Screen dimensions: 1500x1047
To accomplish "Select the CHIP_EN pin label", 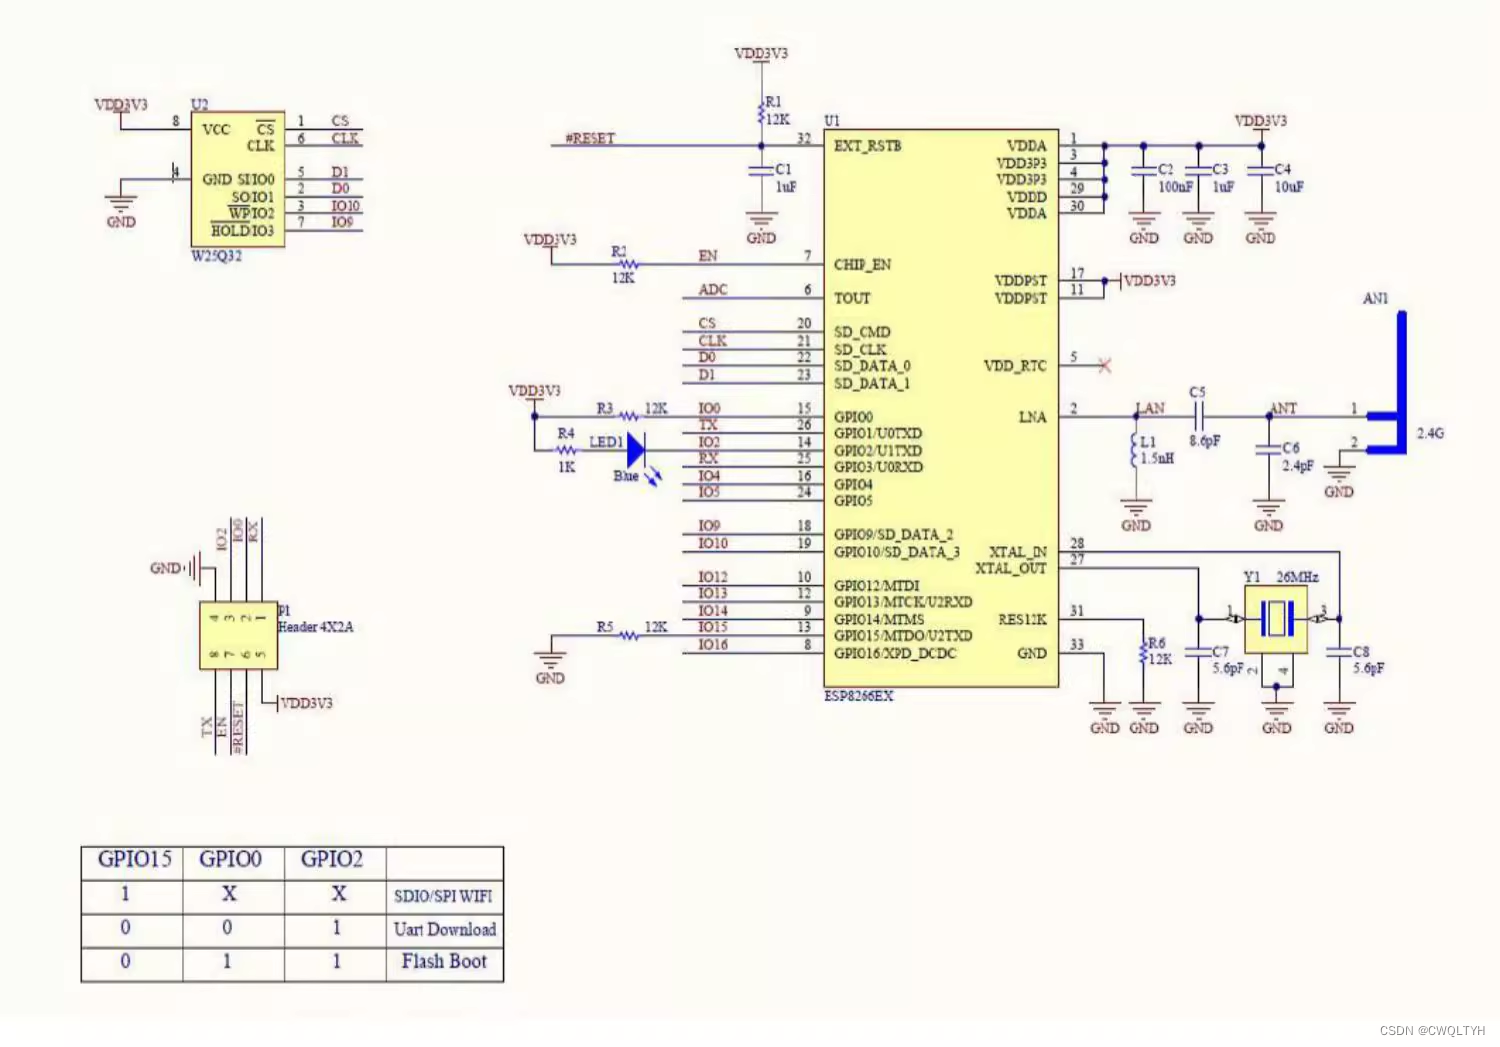I will click(x=862, y=264).
